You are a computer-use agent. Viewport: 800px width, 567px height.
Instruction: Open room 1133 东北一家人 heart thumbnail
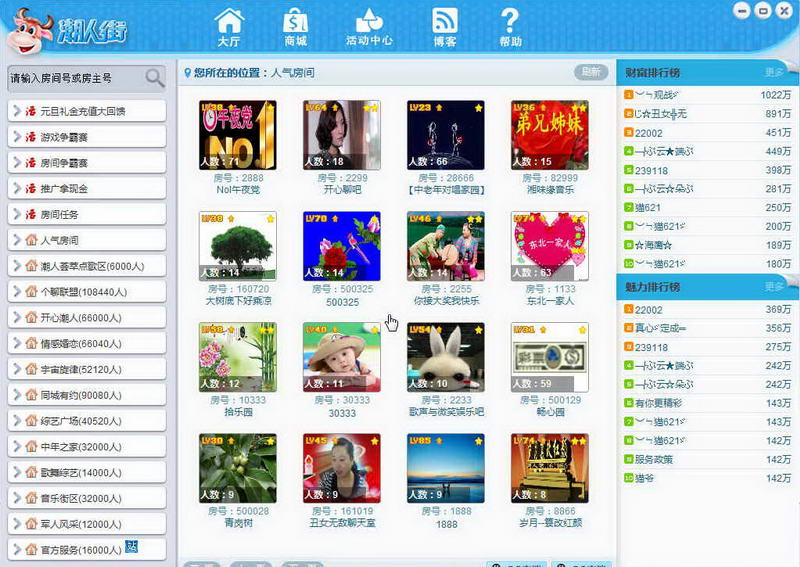[x=550, y=246]
